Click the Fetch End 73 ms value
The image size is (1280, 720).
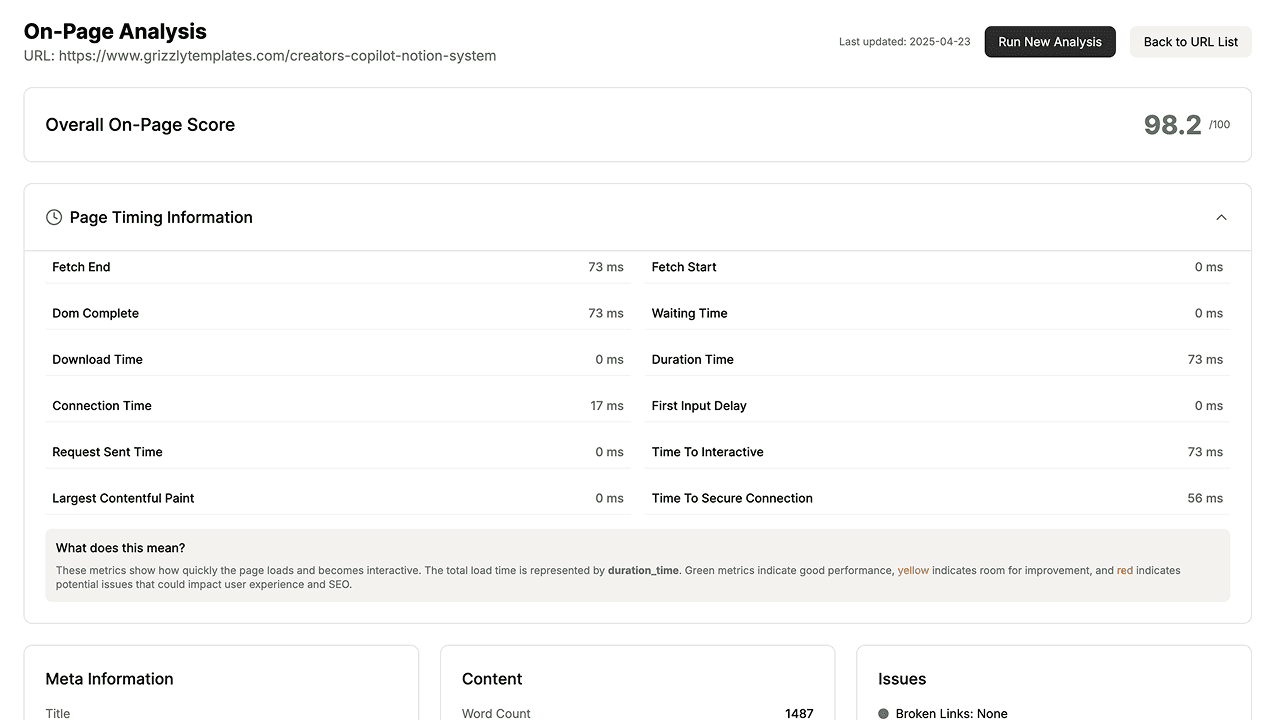pyautogui.click(x=606, y=267)
